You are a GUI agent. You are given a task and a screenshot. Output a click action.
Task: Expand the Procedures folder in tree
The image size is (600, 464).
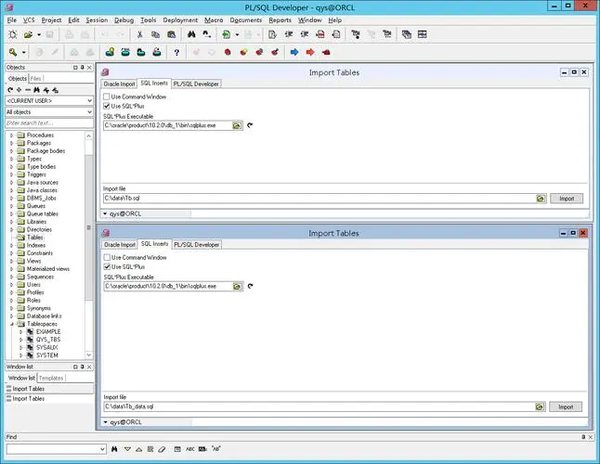click(11, 135)
